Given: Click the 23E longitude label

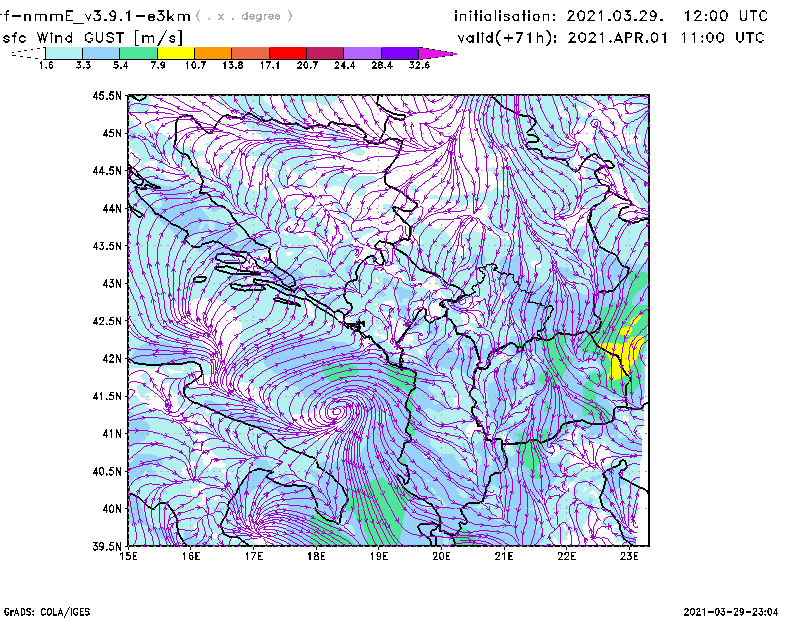Looking at the screenshot, I should point(629,556).
